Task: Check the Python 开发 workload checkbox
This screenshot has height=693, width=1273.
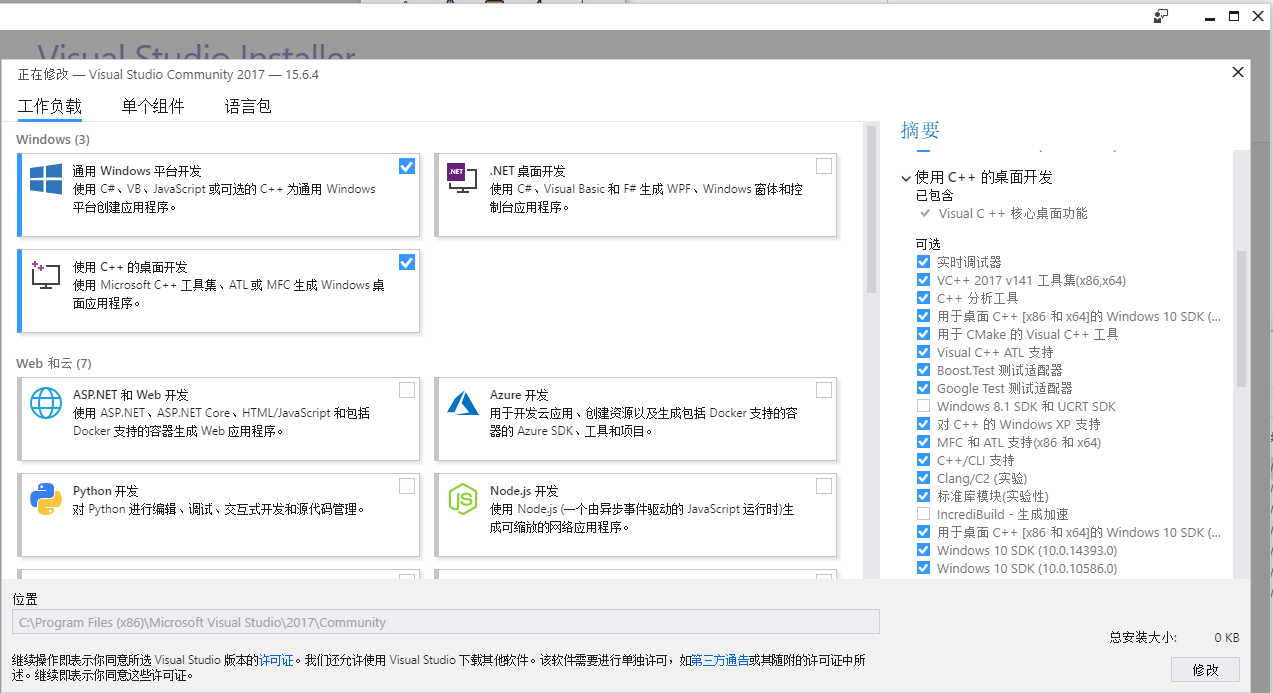Action: pos(407,486)
